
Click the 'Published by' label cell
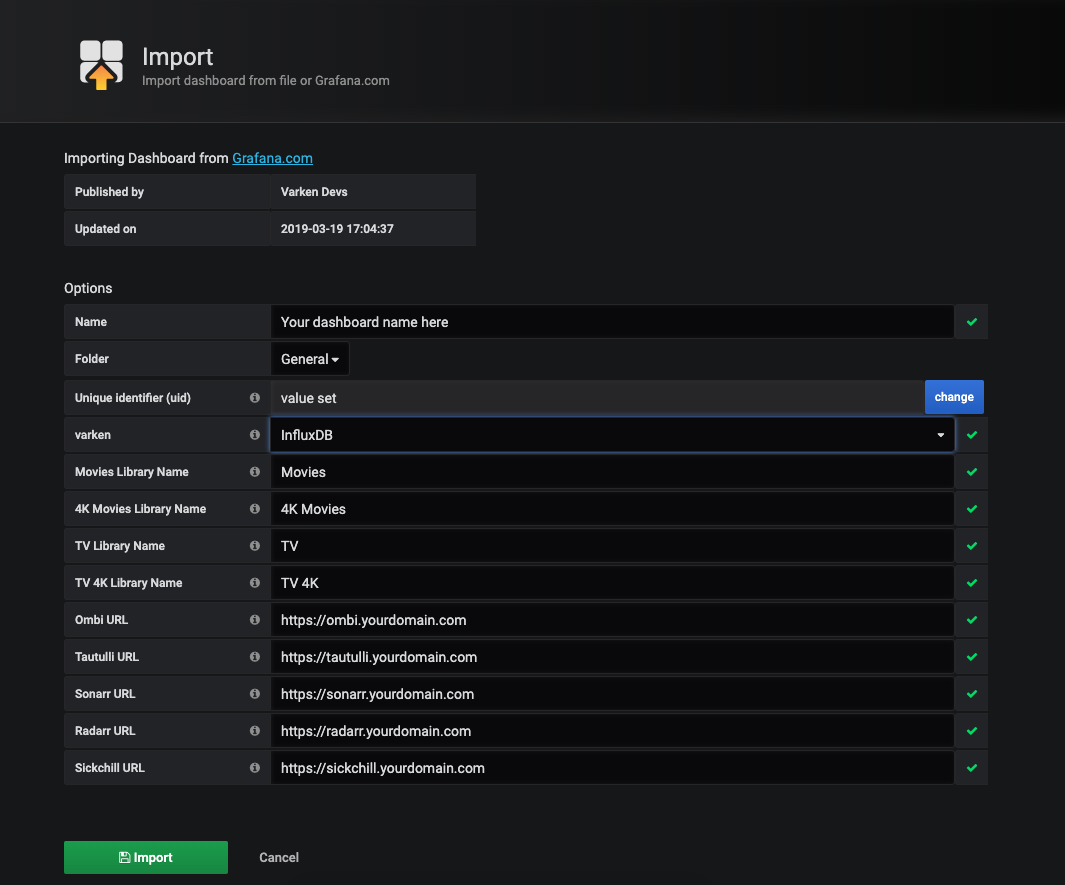point(167,192)
